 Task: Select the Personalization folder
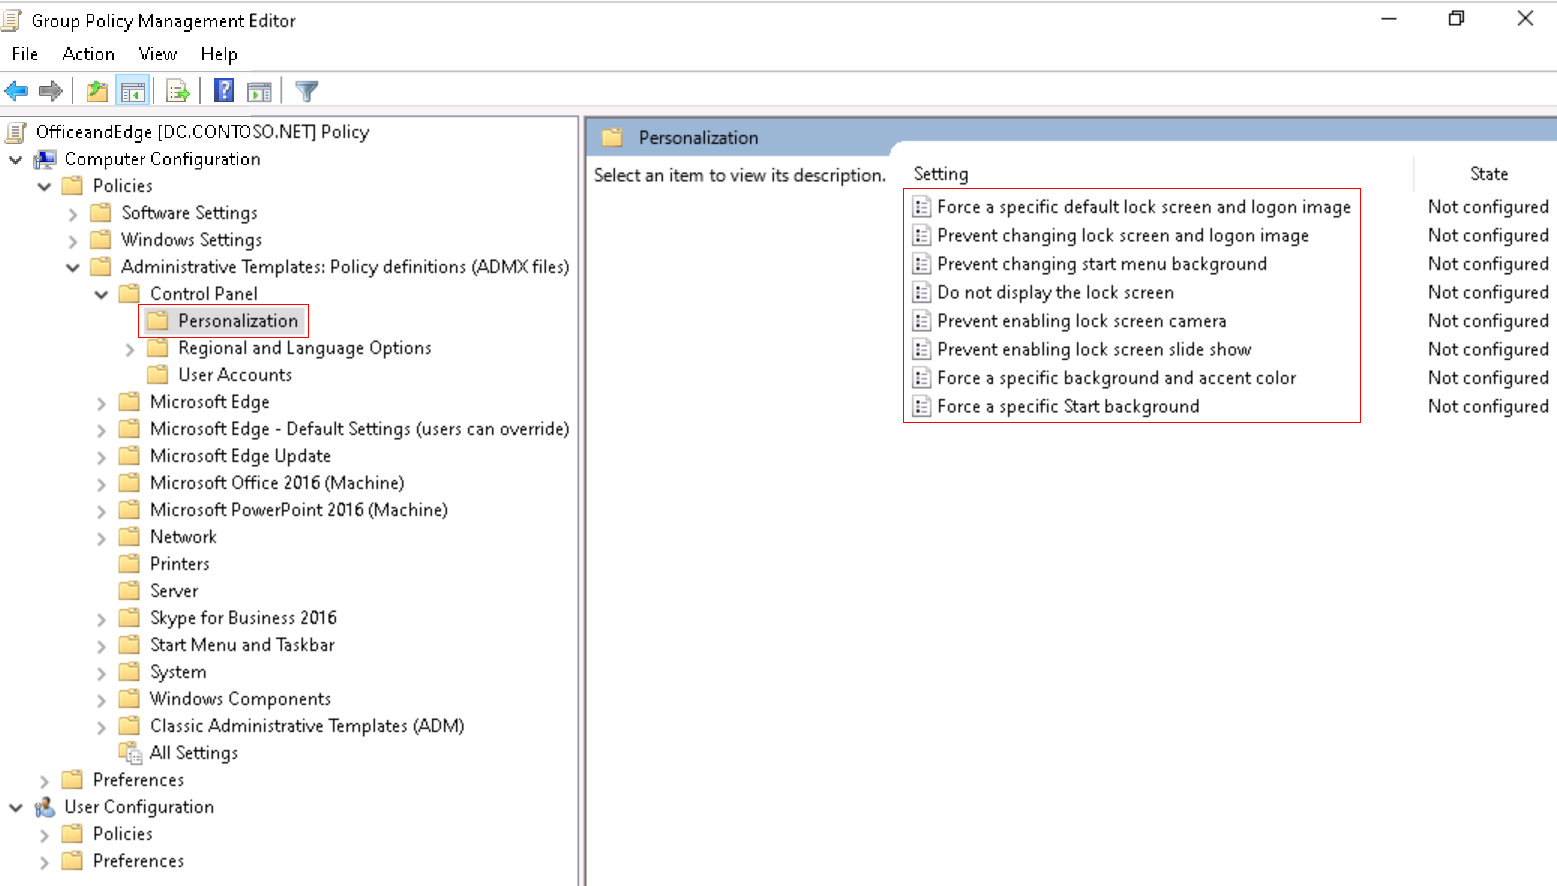coord(235,320)
